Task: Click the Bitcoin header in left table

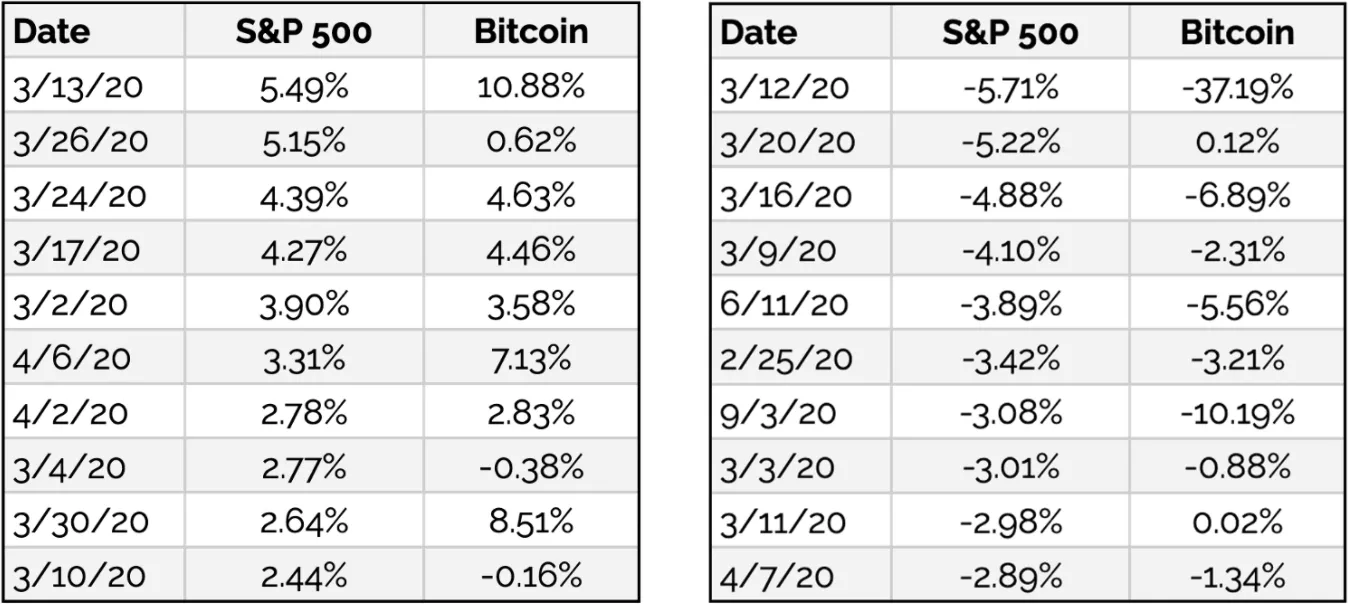Action: 530,31
